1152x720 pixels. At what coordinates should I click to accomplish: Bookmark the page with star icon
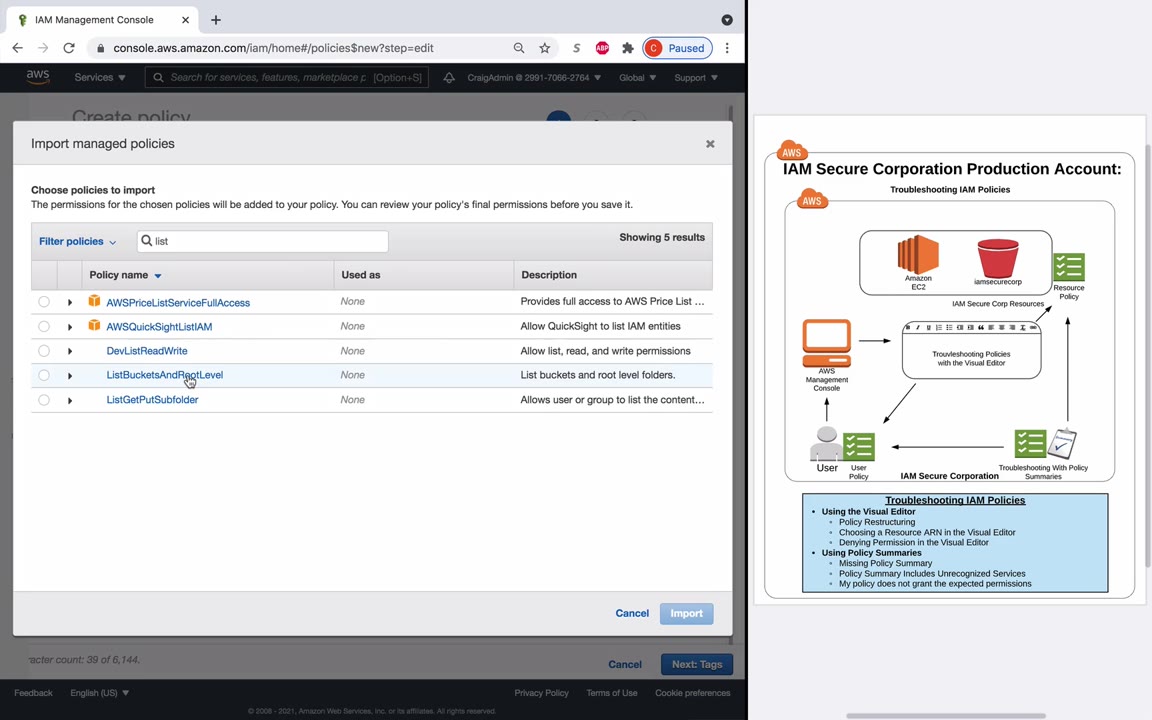(x=544, y=48)
